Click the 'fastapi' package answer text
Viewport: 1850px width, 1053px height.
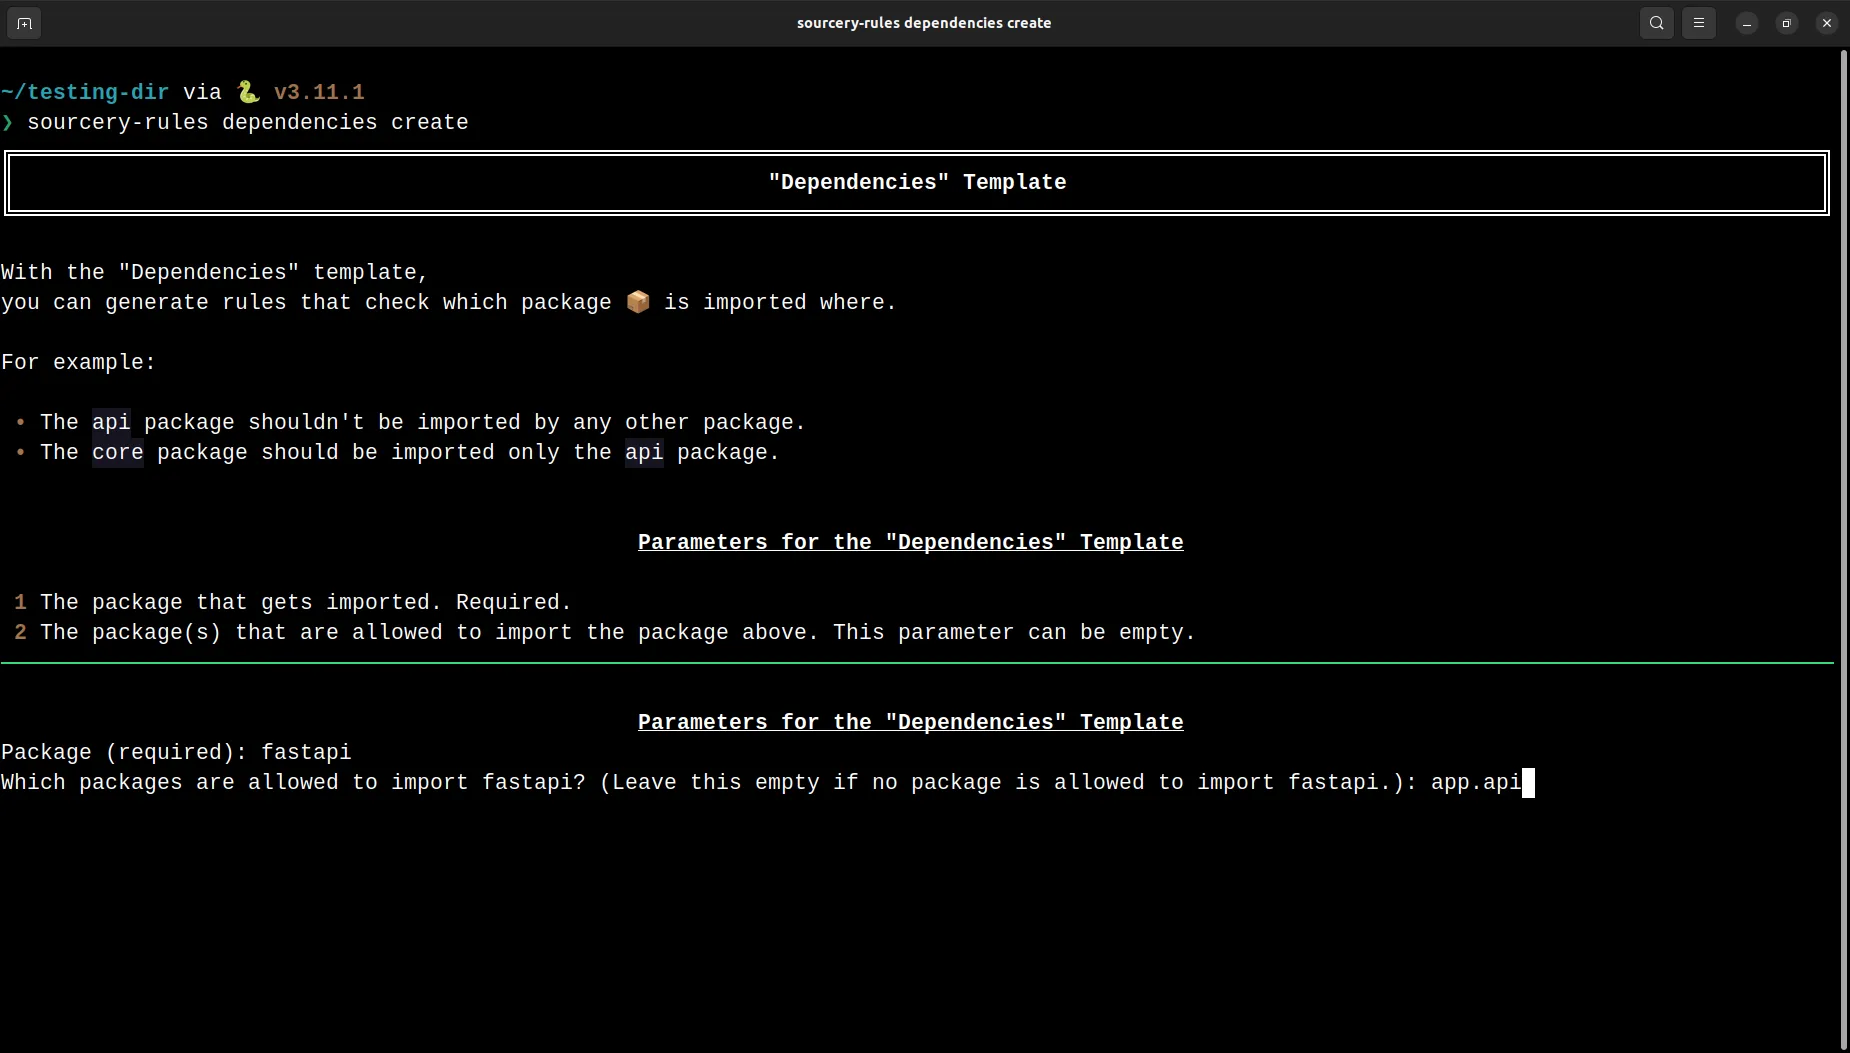306,752
